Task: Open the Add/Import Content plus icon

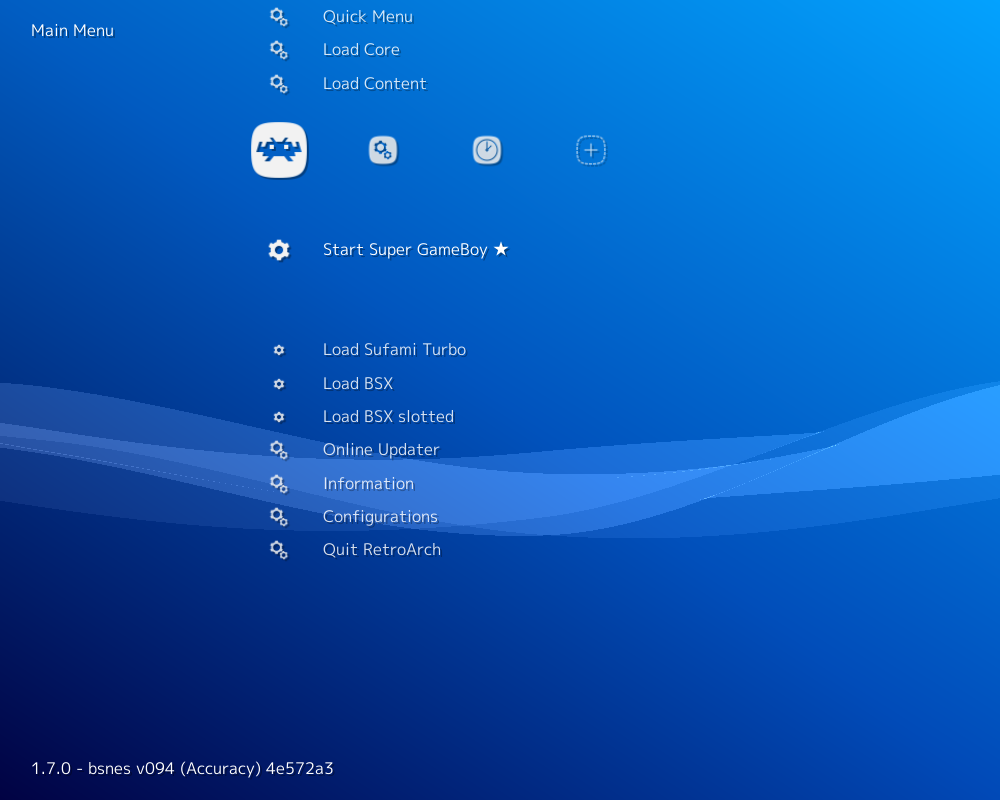Action: 591,151
